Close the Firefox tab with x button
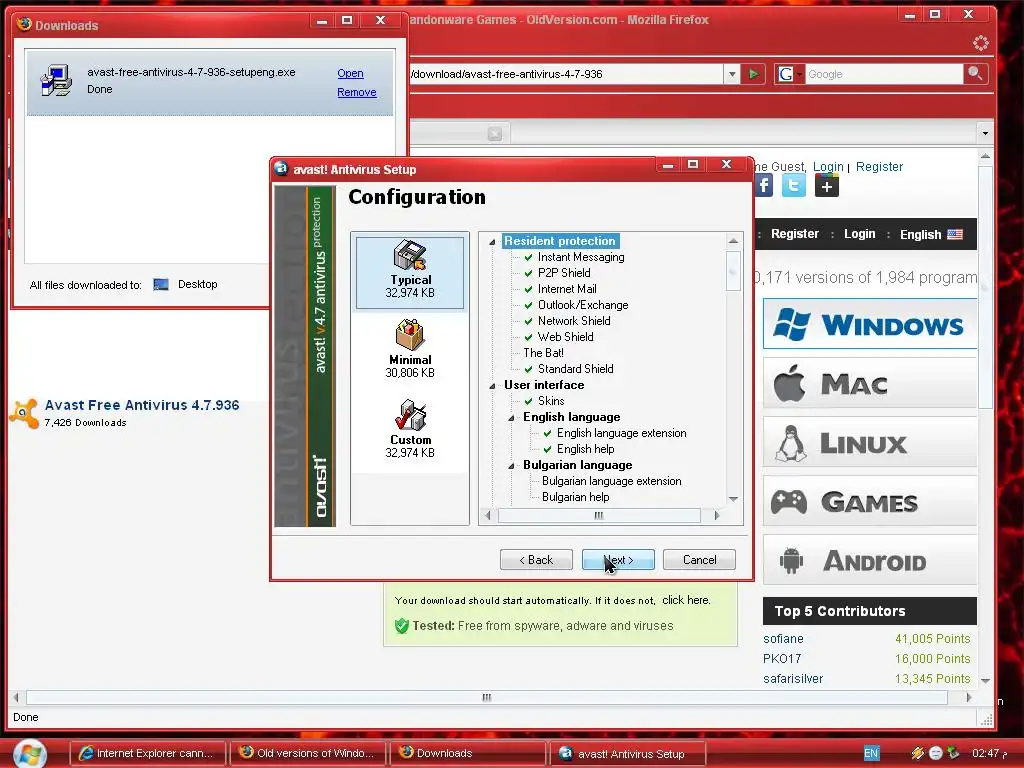Screen dimensions: 1024x768 click(495, 134)
